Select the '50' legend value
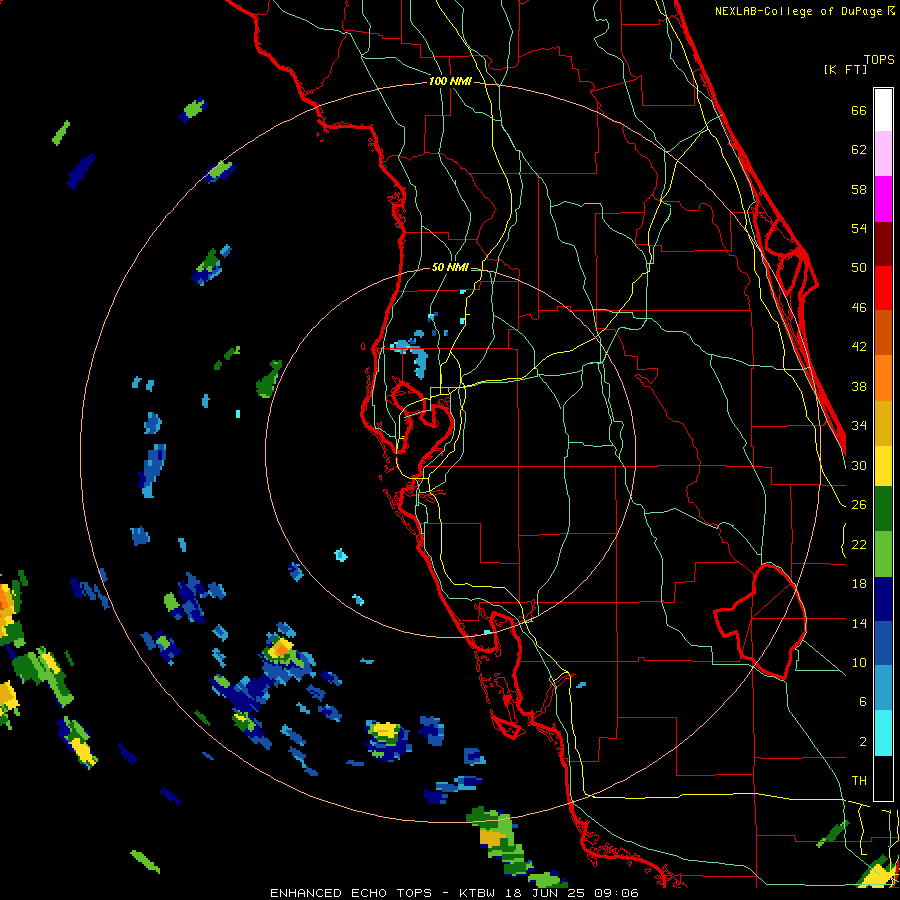The width and height of the screenshot is (900, 900). 859,267
